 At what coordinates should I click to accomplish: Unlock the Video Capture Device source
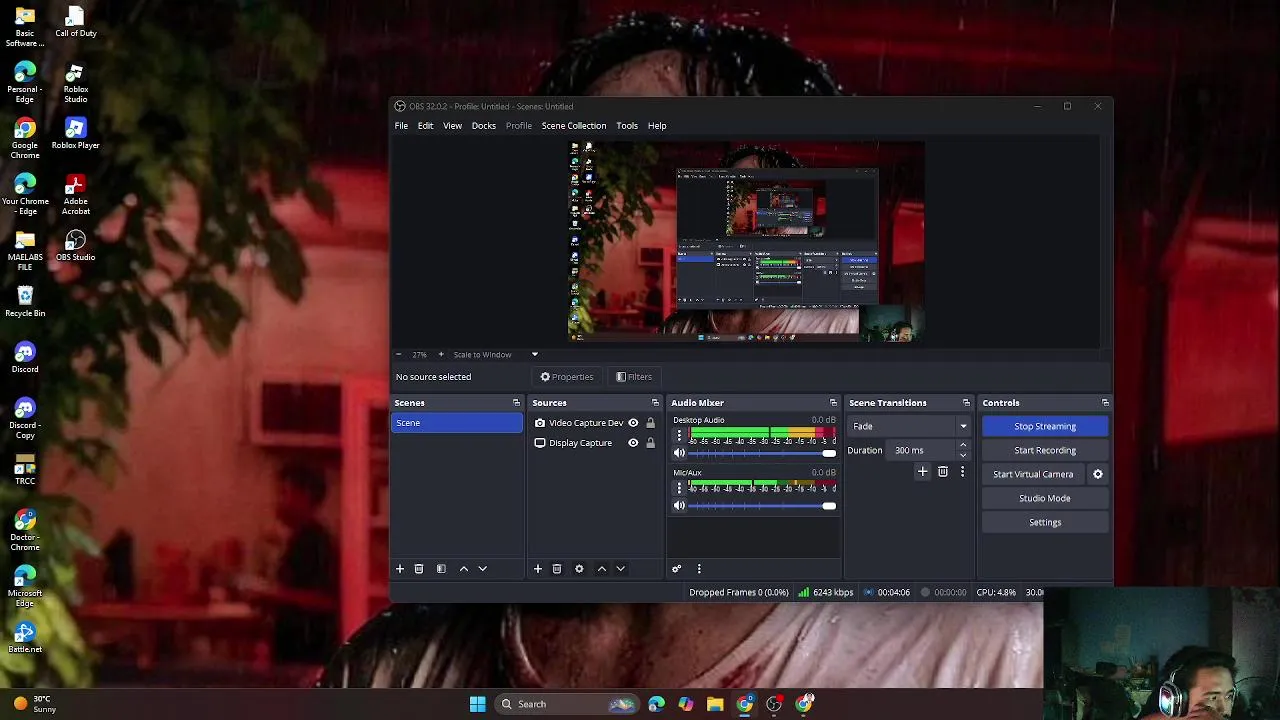651,423
